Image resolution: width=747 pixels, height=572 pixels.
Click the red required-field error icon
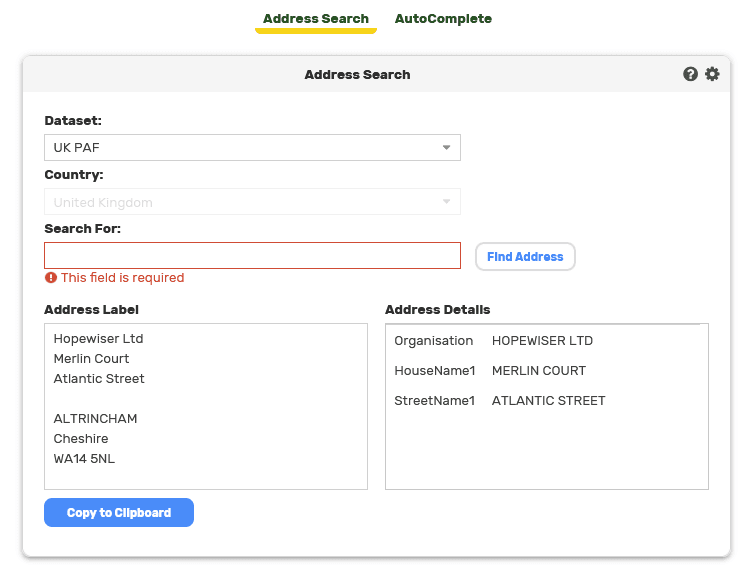tap(51, 278)
